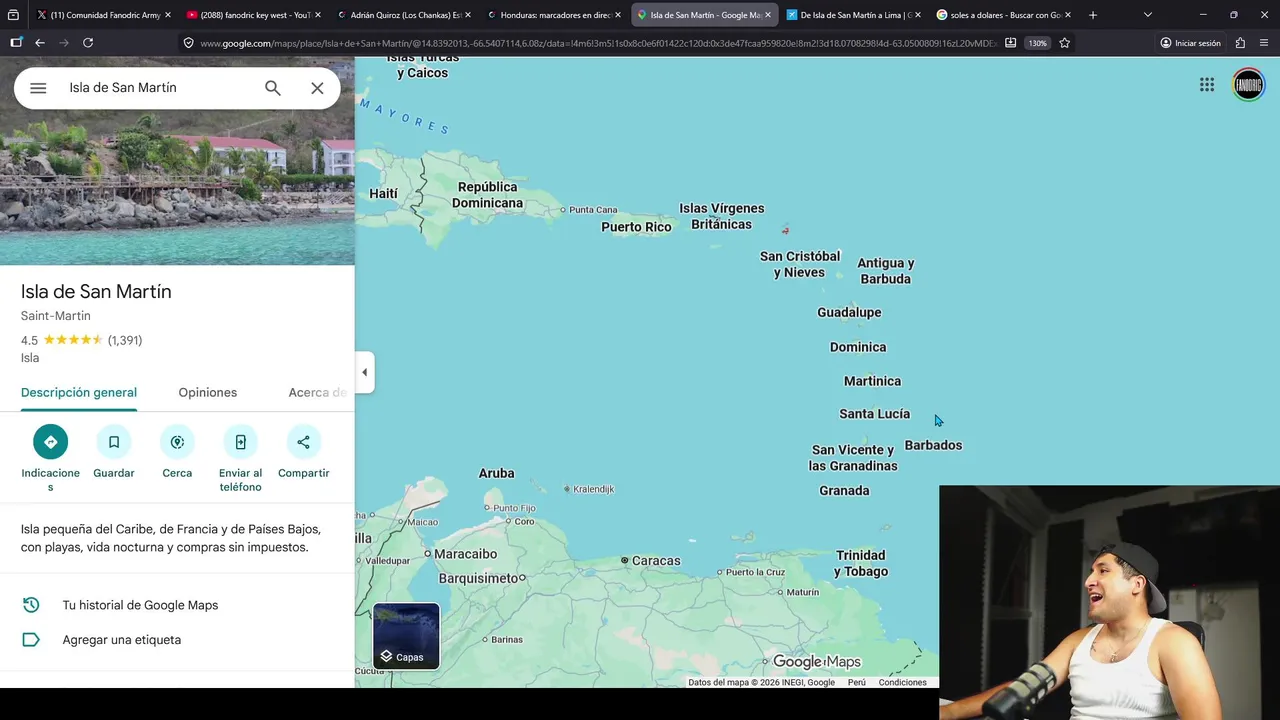Open the island header photo
The height and width of the screenshot is (720, 1280).
[177, 161]
